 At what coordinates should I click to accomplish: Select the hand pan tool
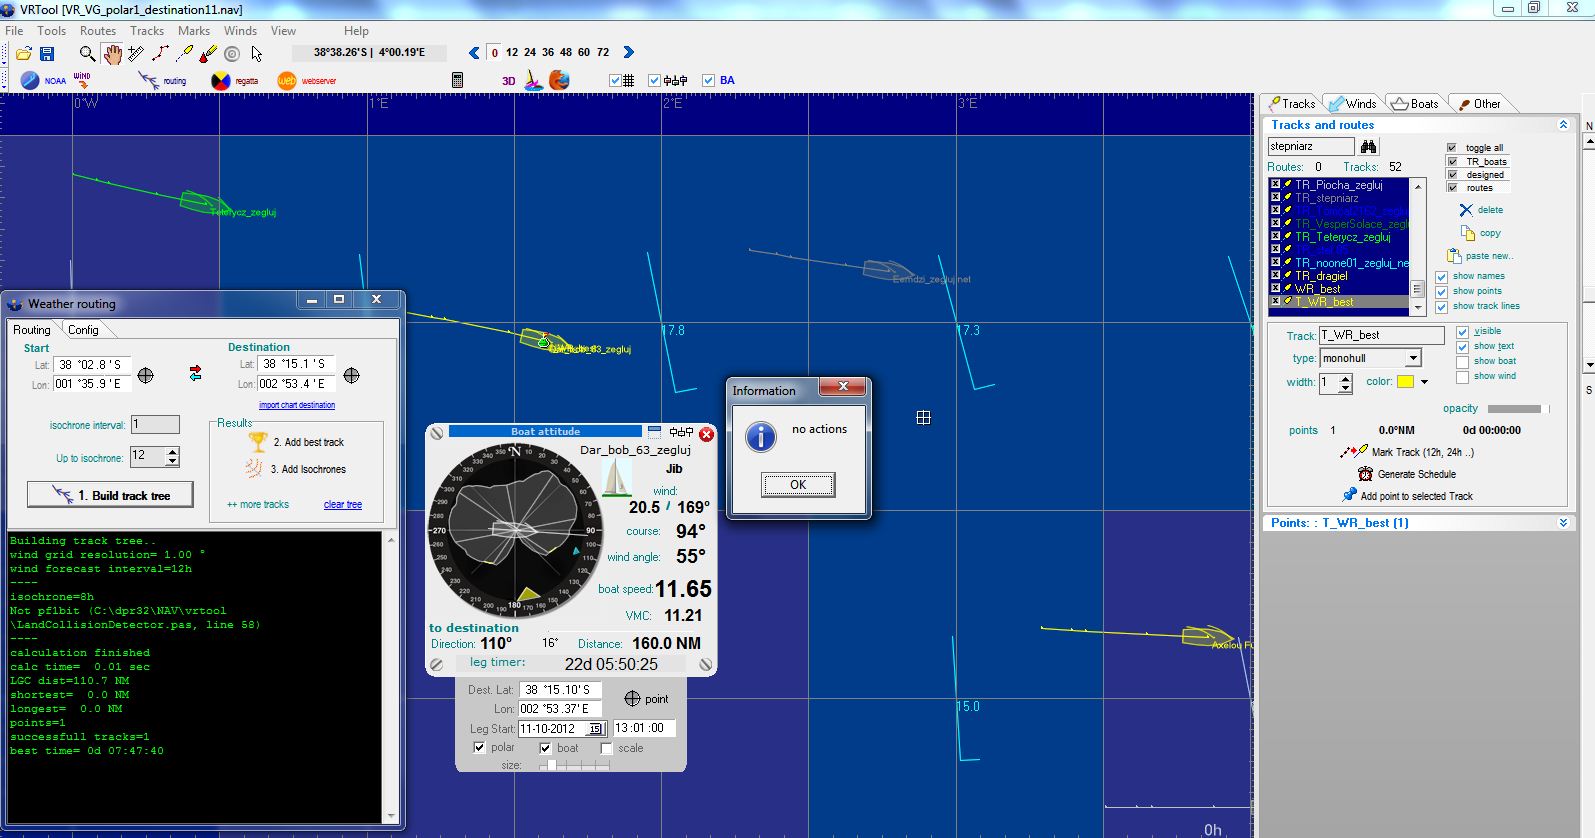tap(112, 53)
